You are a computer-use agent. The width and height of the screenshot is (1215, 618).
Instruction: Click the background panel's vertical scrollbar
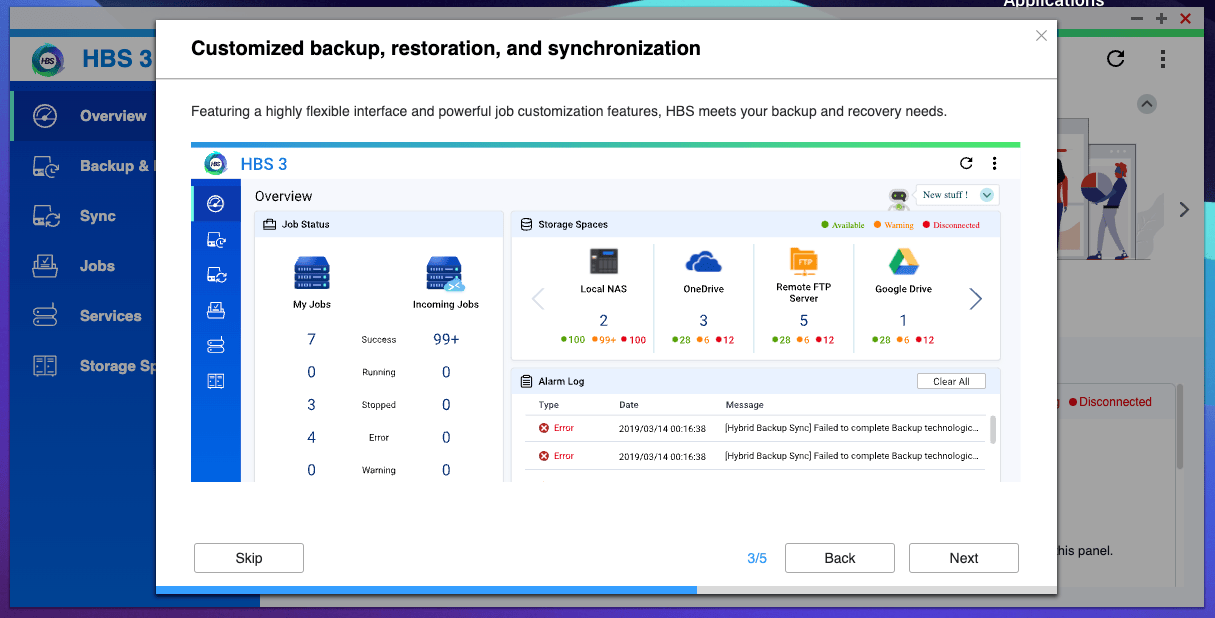tap(1180, 425)
